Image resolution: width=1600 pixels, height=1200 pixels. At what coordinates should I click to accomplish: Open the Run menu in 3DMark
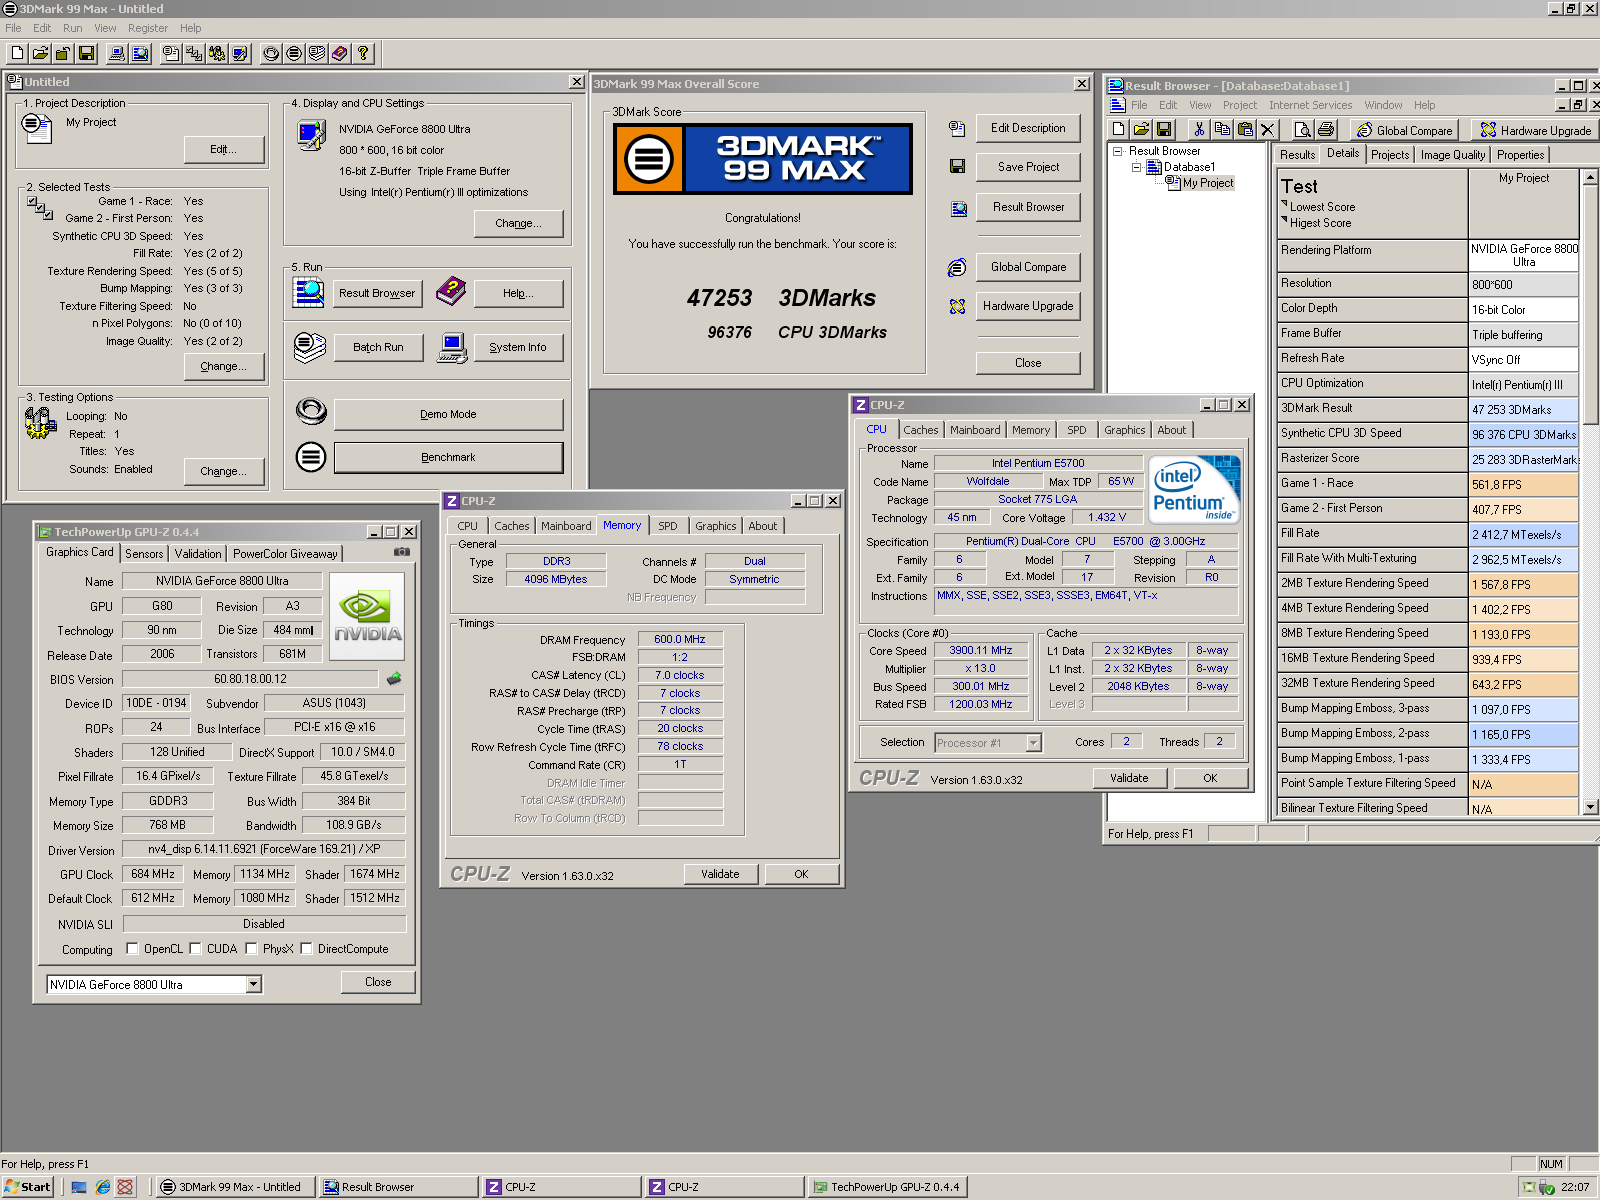coord(72,28)
